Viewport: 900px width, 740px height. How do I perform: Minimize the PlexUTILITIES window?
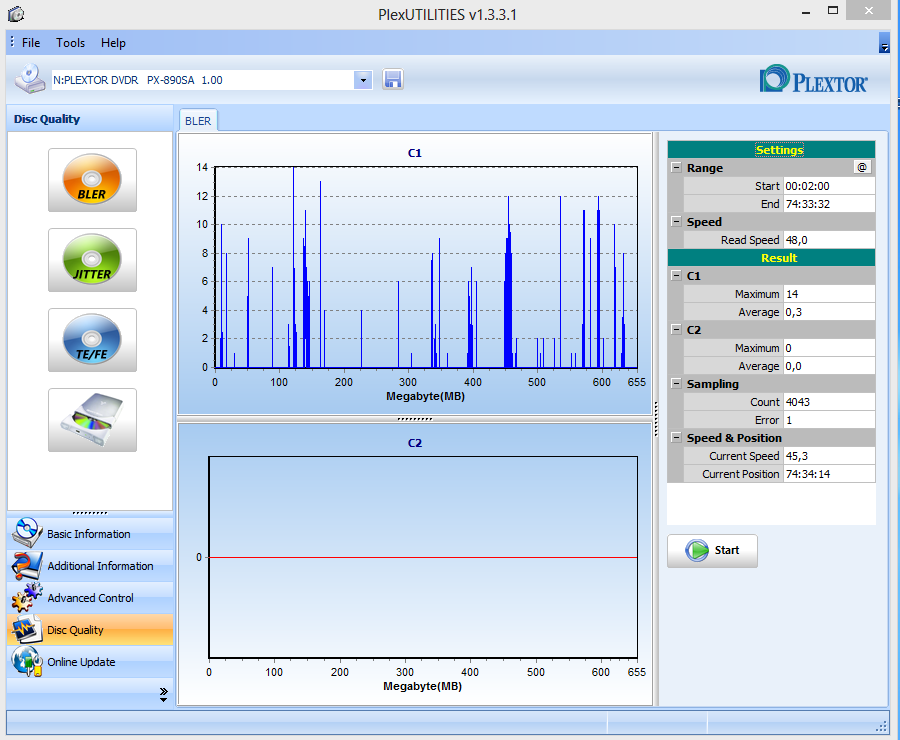point(806,11)
